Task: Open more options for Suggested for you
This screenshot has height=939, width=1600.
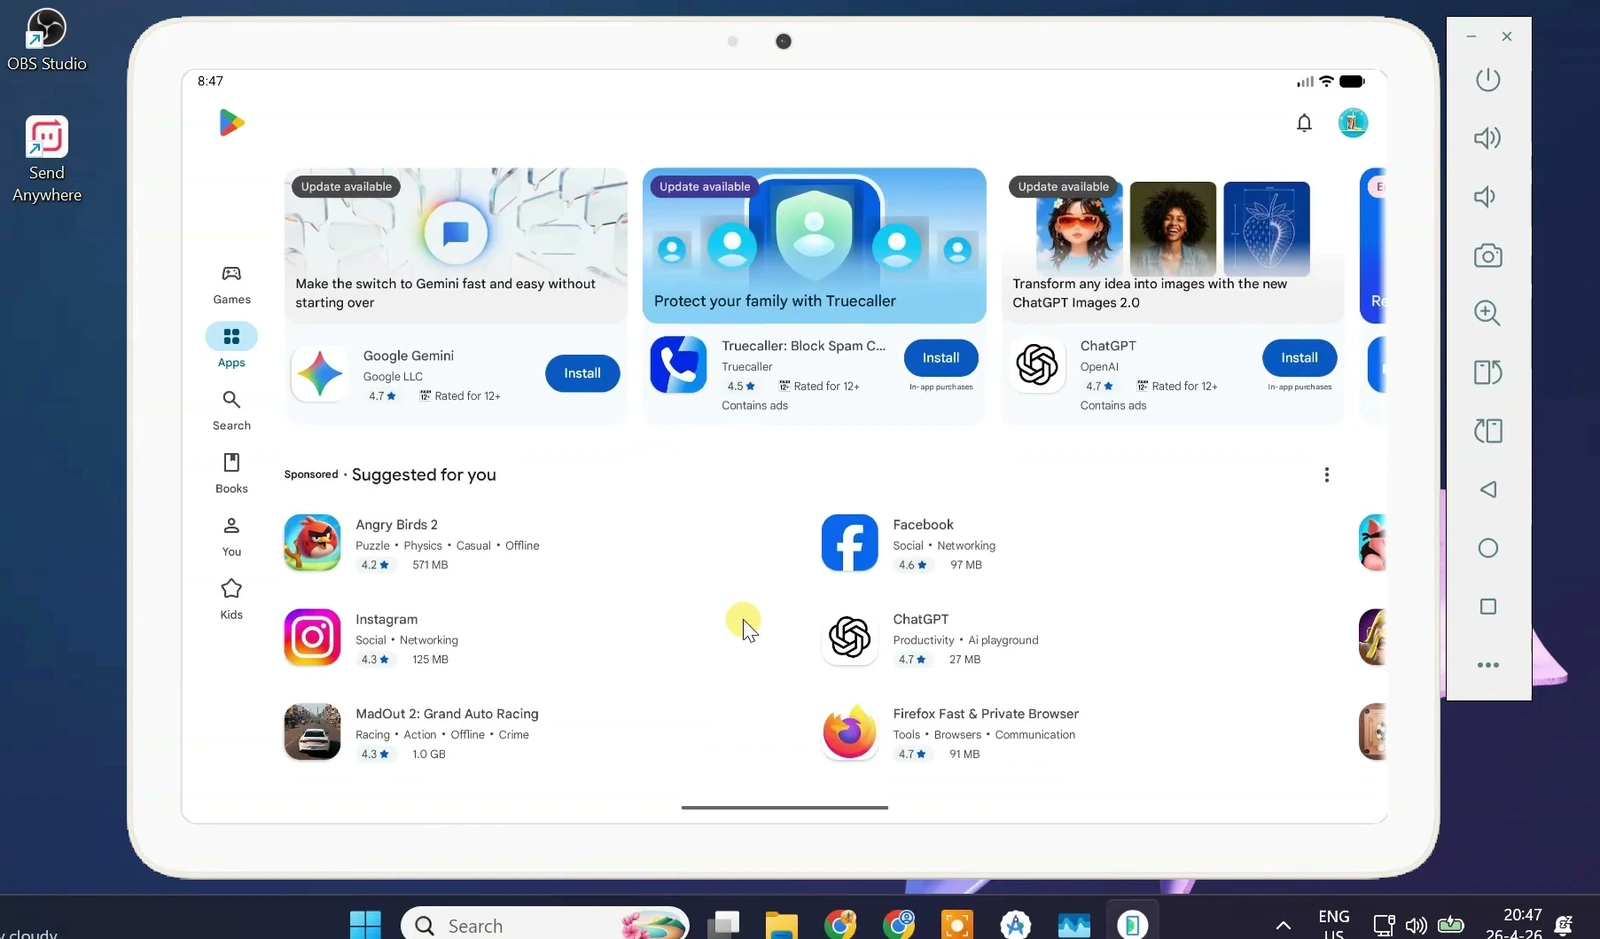Action: [1327, 475]
